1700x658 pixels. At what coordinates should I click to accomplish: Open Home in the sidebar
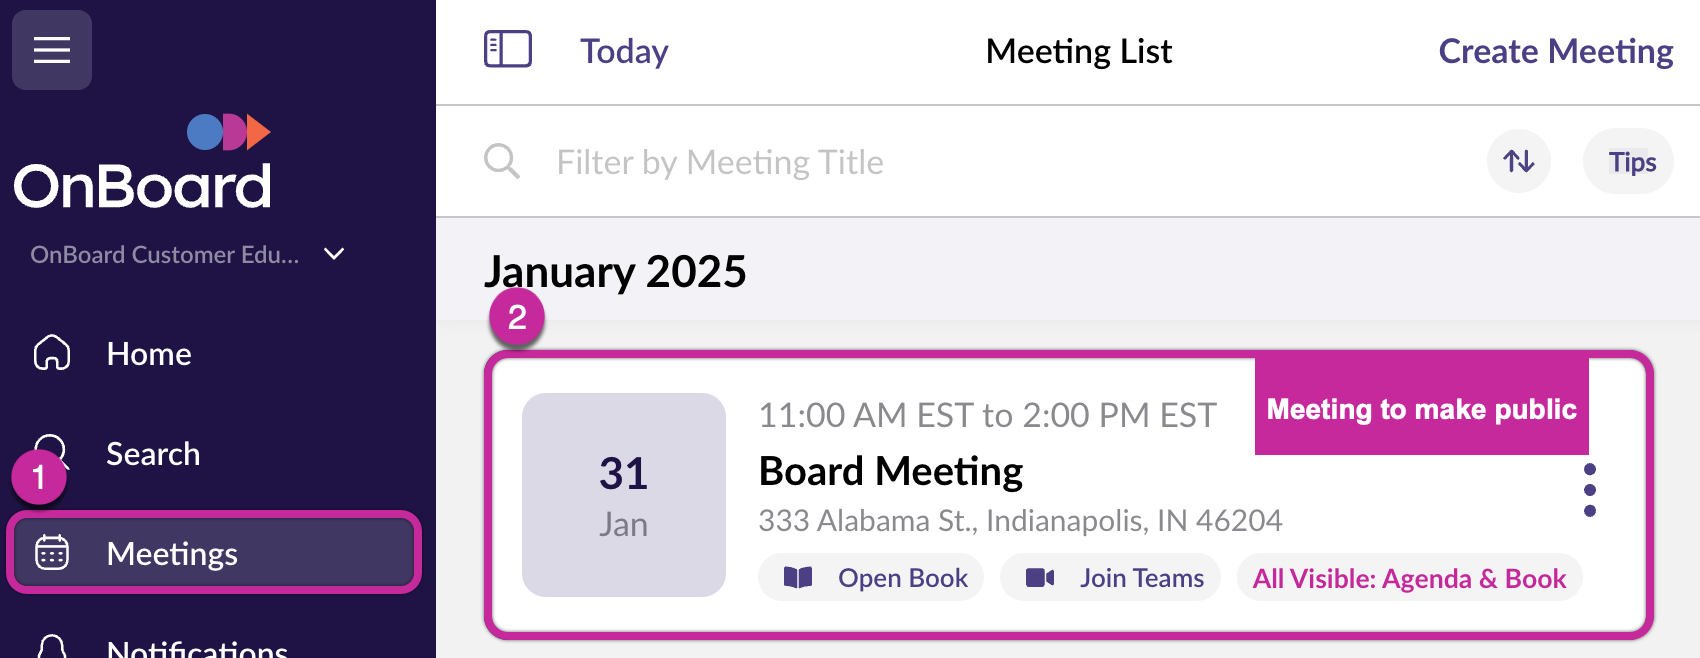[x=148, y=354]
